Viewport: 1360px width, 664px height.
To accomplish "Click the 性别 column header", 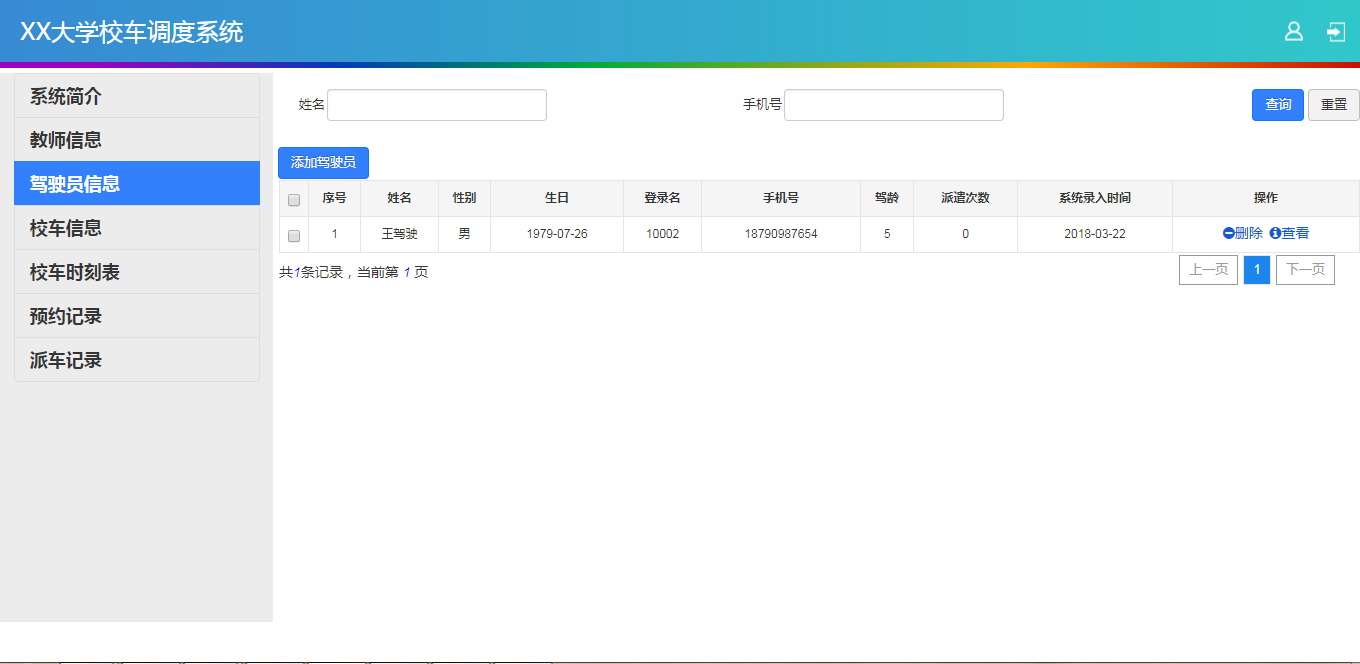I will 464,198.
